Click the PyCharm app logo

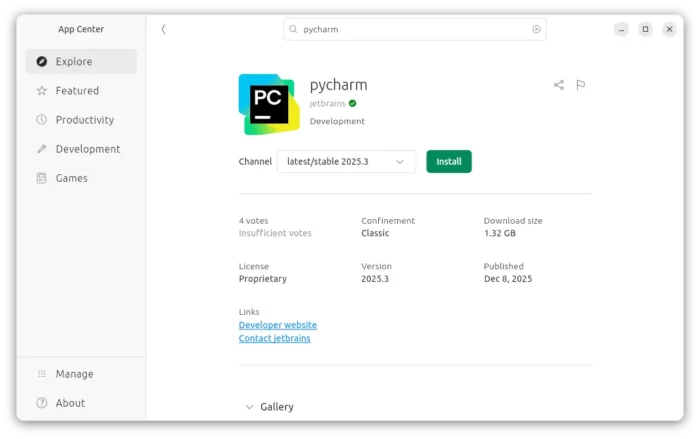[x=268, y=104]
